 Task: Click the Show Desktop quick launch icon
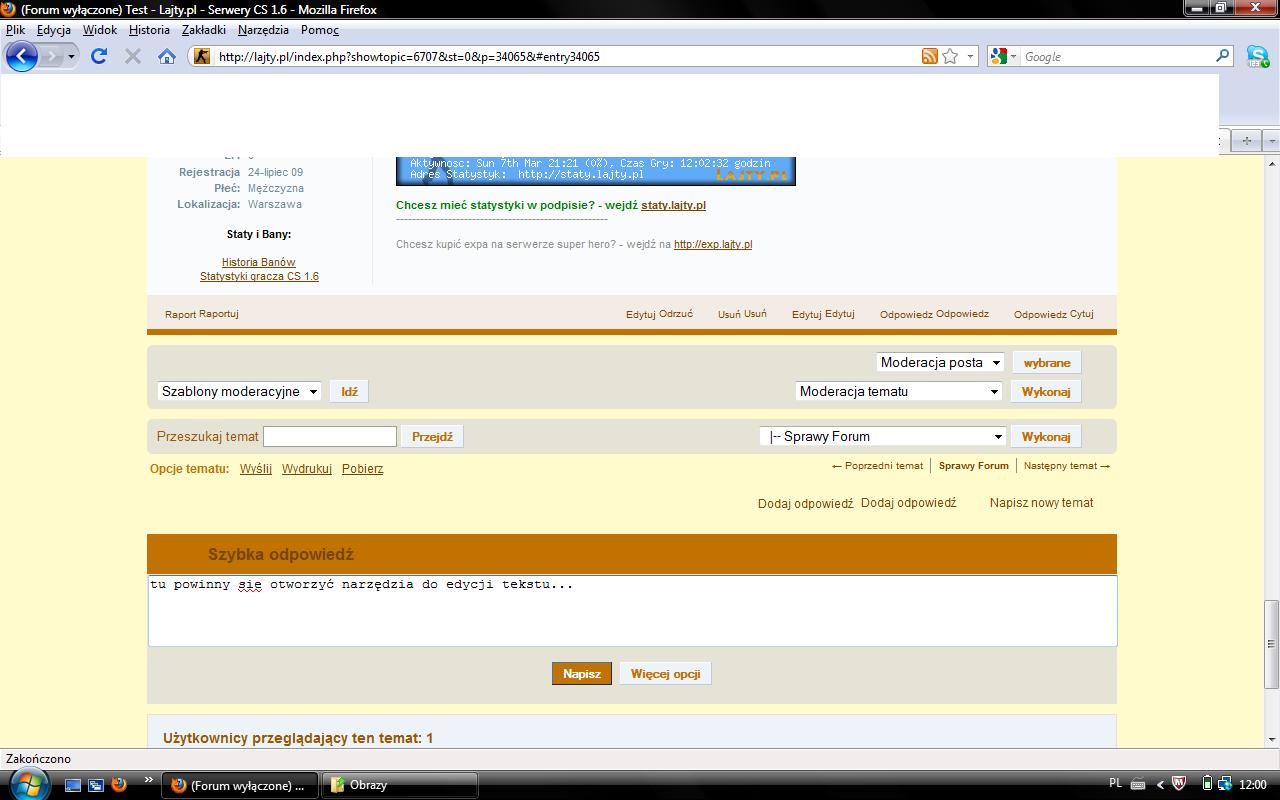tap(73, 785)
